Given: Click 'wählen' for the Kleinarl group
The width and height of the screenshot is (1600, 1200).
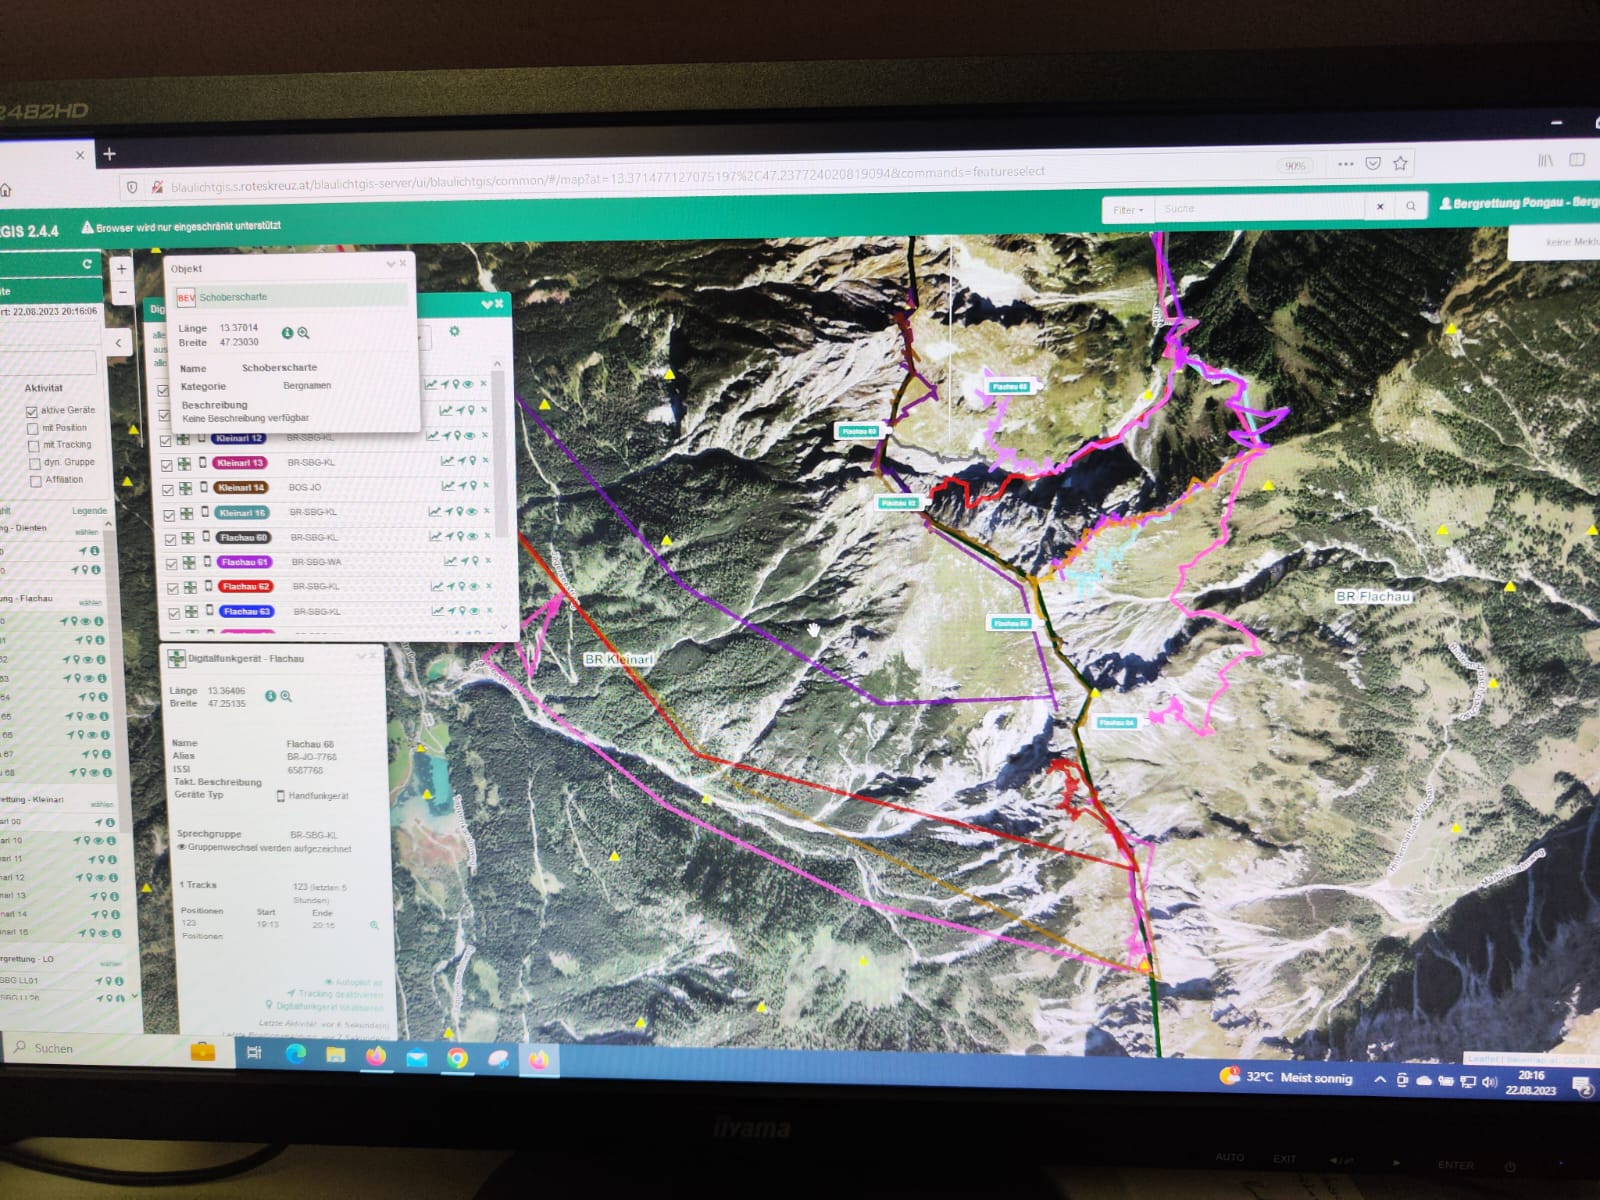Looking at the screenshot, I should click(102, 804).
